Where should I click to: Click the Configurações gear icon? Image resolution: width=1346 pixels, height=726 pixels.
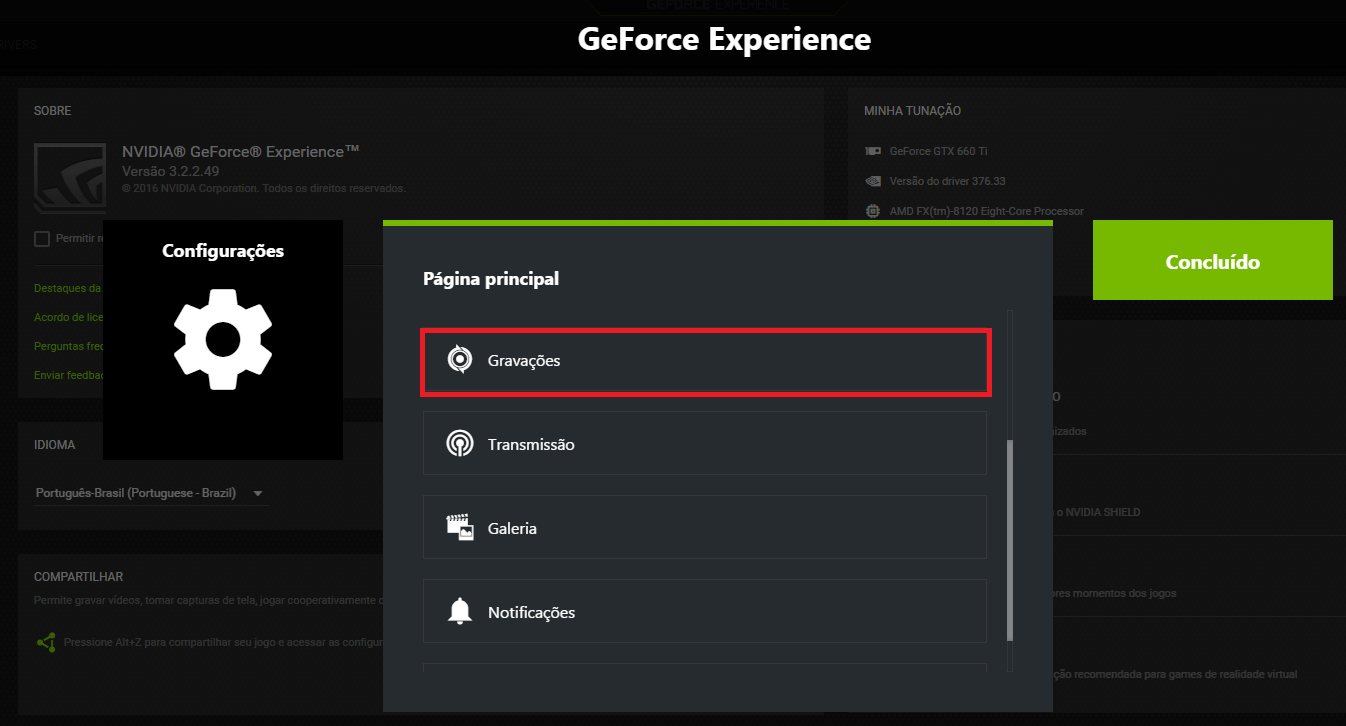(223, 339)
